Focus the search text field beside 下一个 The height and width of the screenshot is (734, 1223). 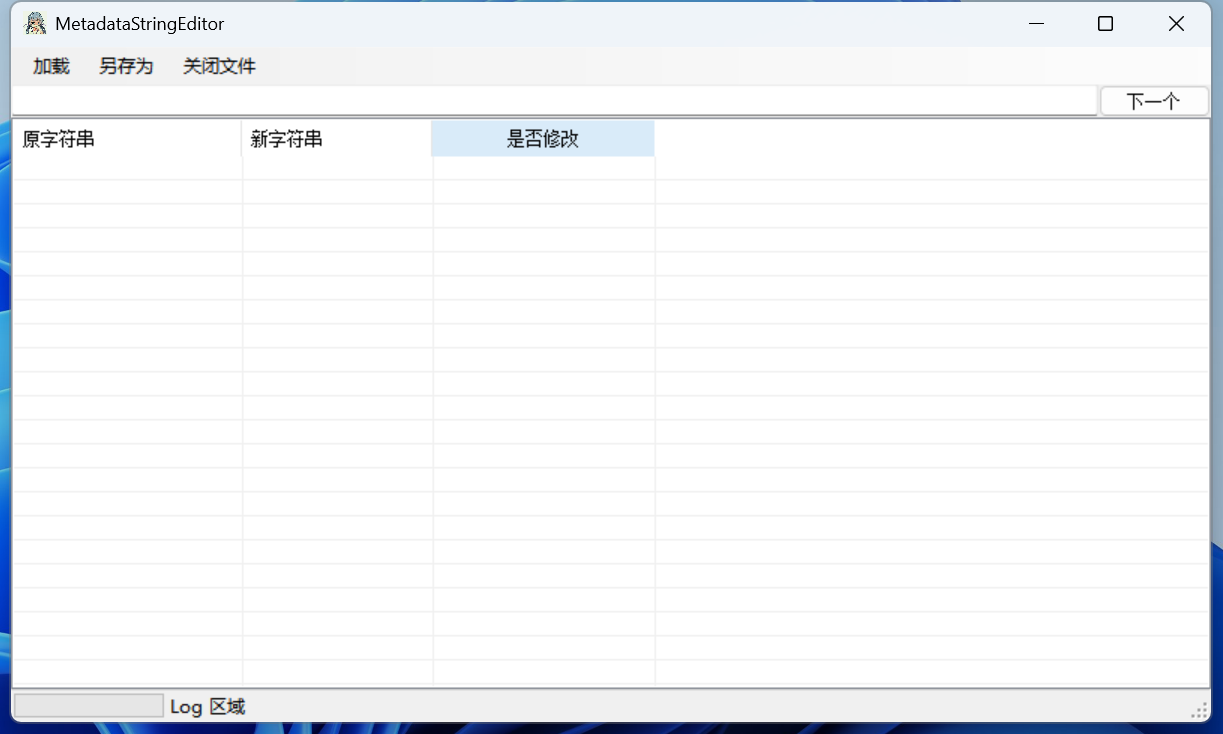(x=554, y=101)
